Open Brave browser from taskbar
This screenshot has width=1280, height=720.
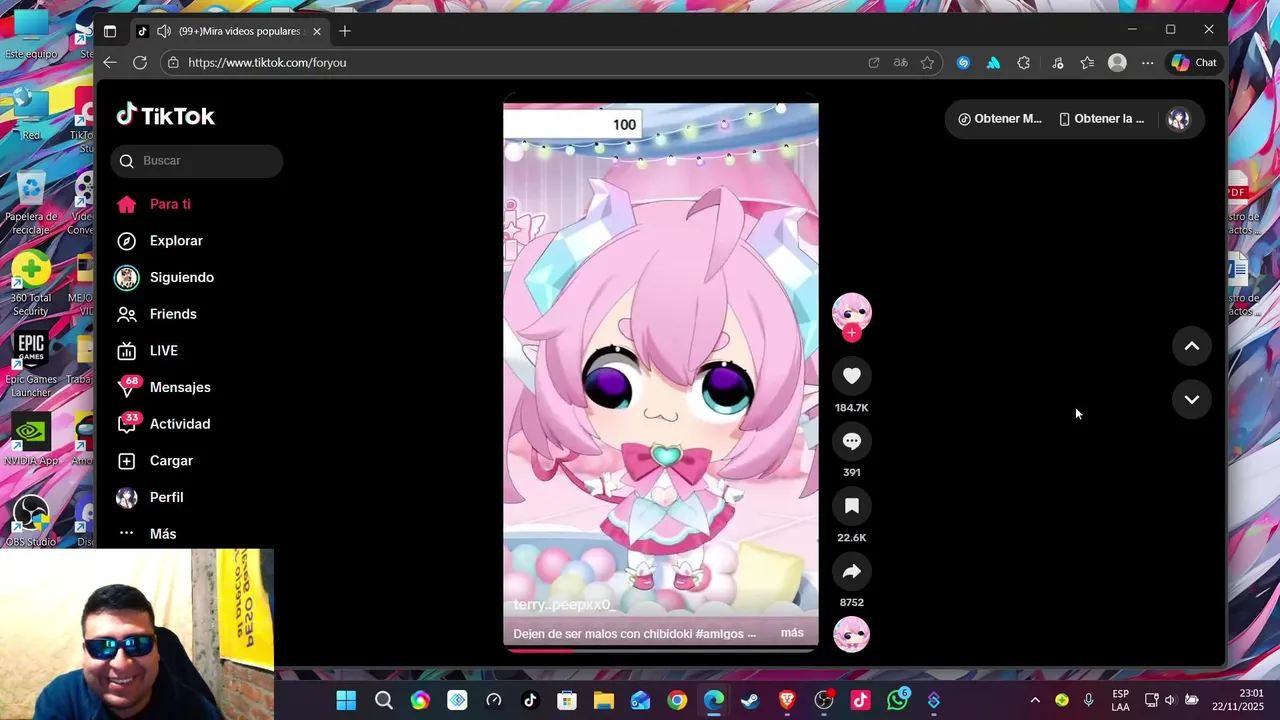787,700
